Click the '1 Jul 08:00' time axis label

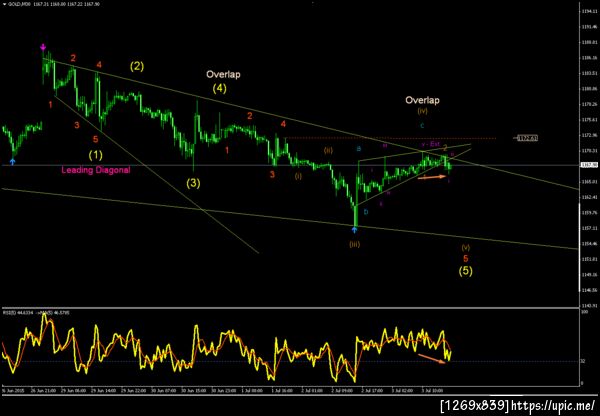pyautogui.click(x=251, y=392)
